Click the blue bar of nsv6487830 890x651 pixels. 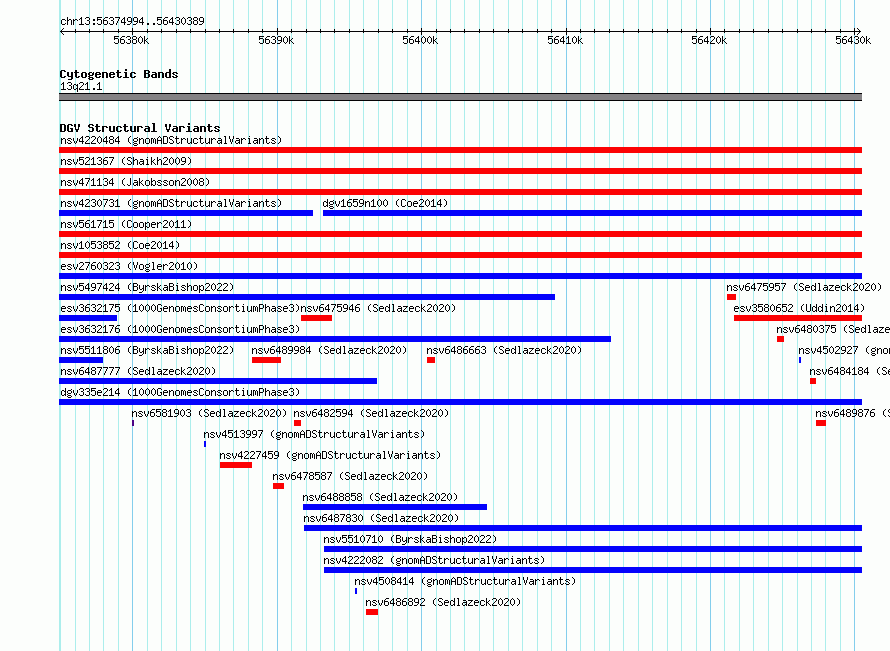pos(583,528)
